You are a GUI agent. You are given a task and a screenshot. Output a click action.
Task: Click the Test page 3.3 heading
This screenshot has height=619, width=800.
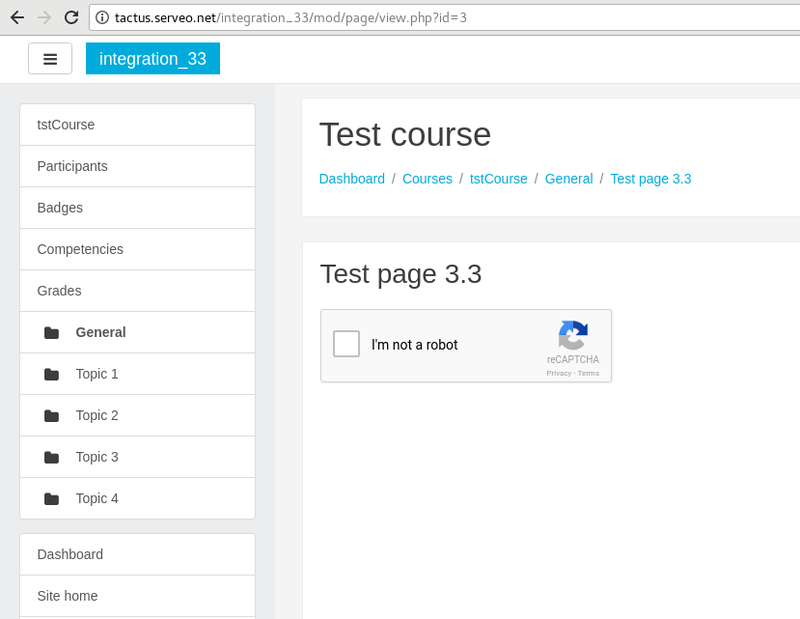coord(401,274)
